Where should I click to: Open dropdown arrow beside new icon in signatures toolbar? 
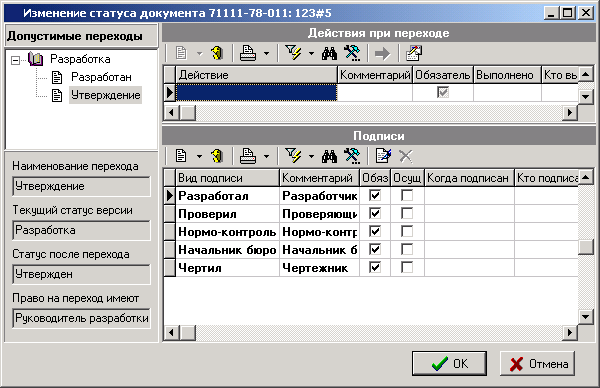[x=199, y=156]
